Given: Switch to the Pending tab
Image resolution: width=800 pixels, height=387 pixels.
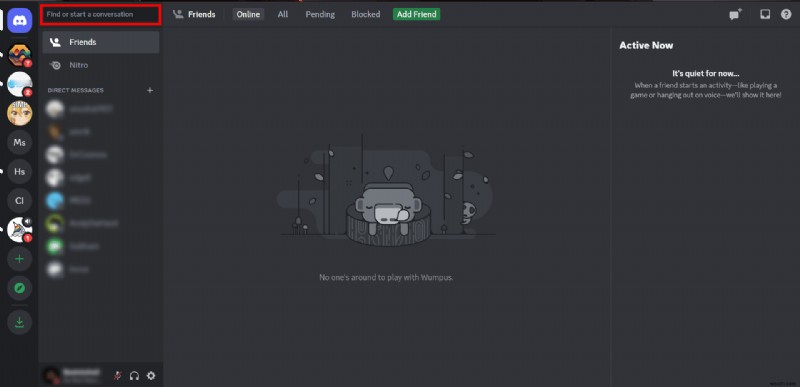Looking at the screenshot, I should point(320,14).
